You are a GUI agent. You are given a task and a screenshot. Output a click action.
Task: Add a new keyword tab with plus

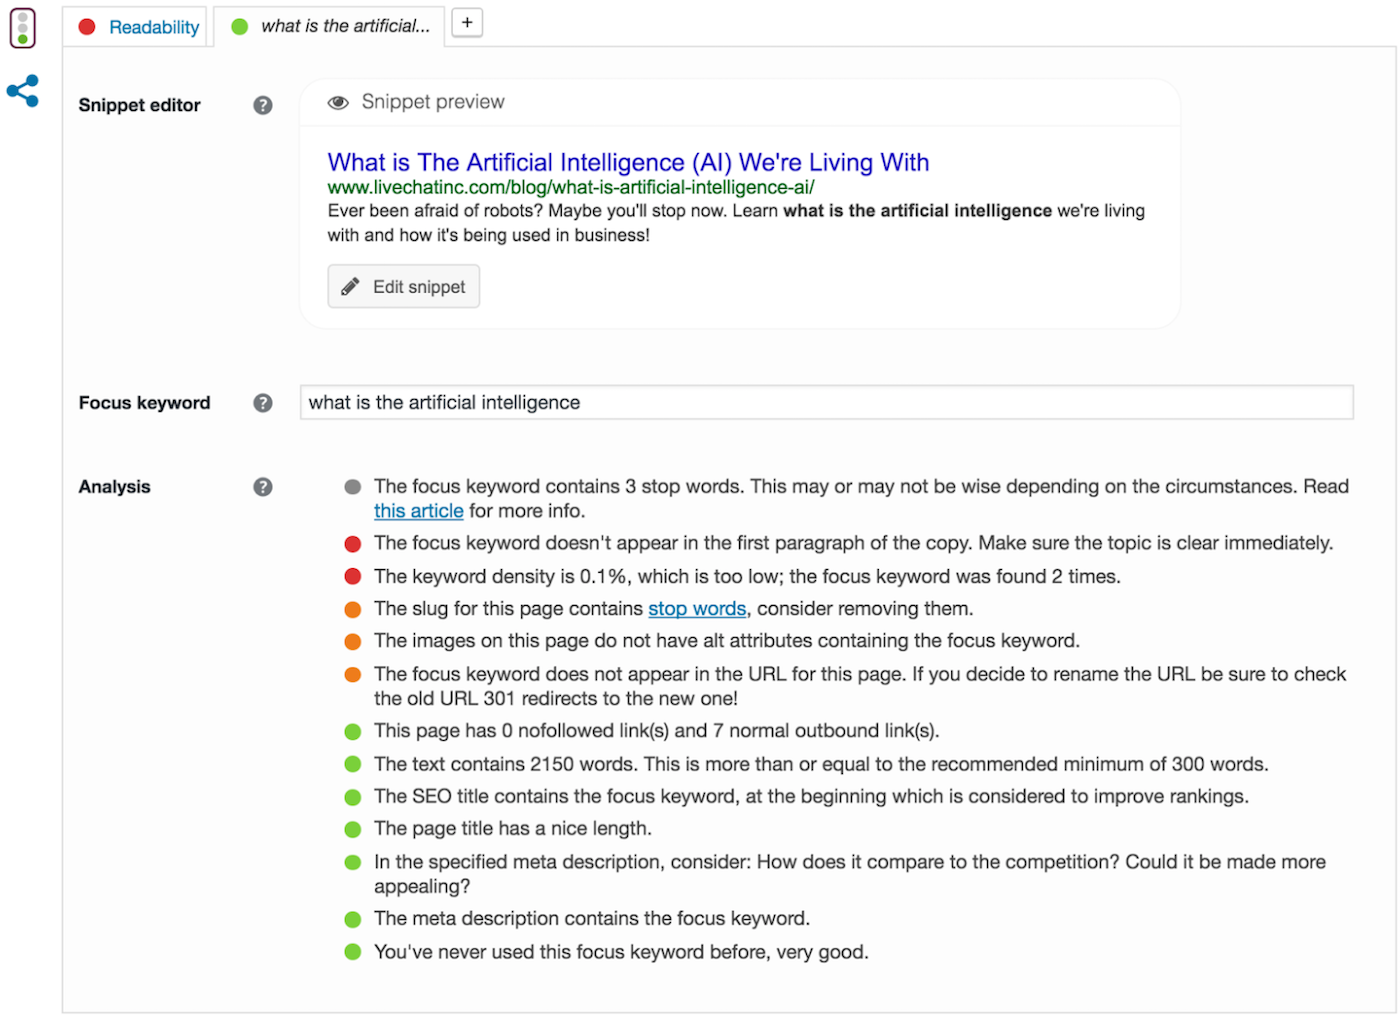467,23
